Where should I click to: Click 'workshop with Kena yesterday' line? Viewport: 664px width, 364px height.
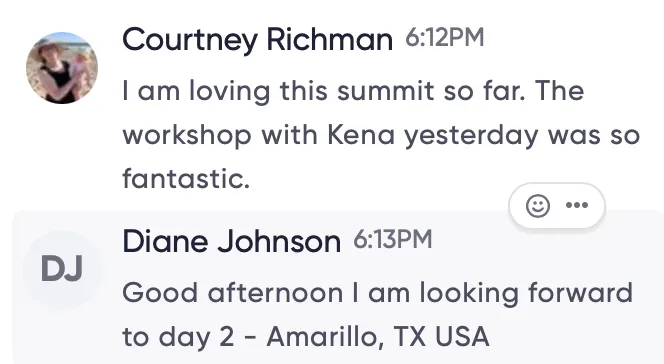click(x=330, y=135)
